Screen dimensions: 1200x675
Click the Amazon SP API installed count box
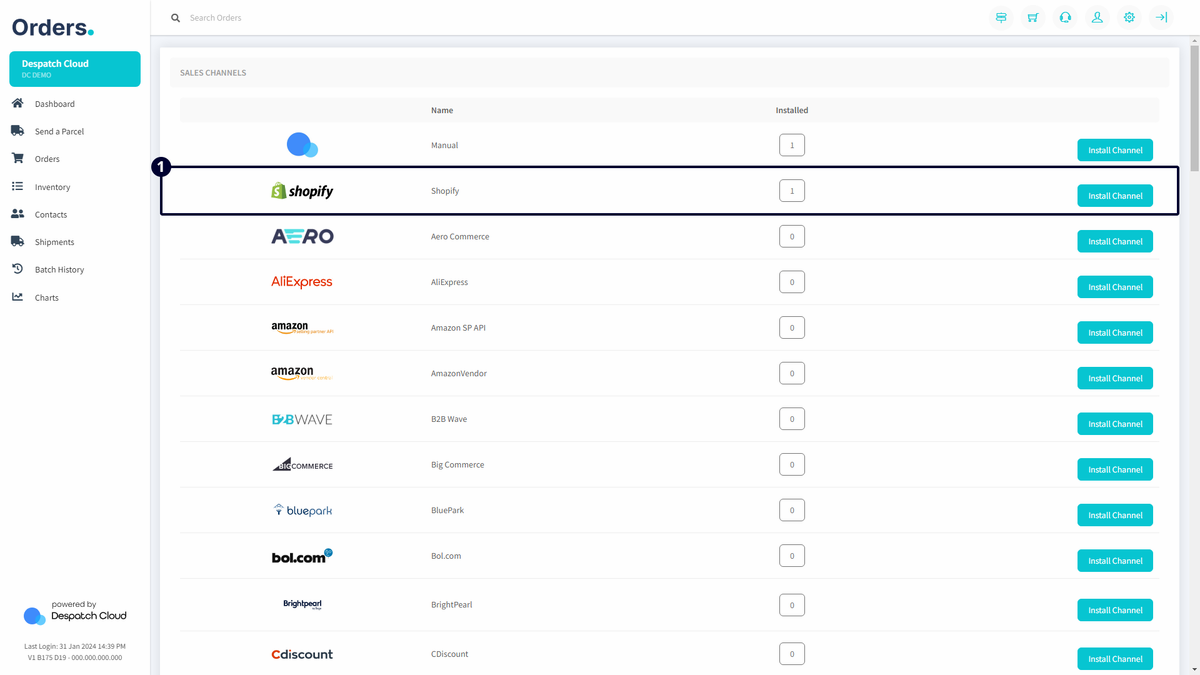[791, 328]
